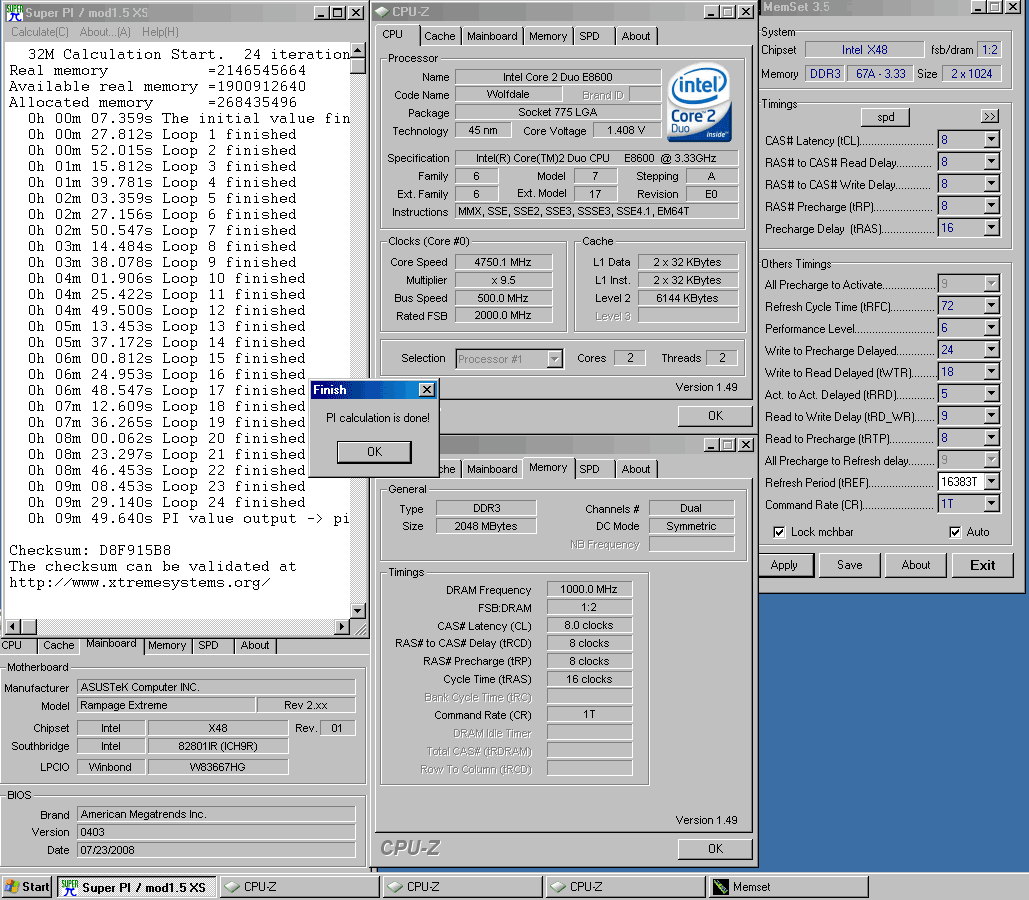Click the Core Speed 4750.1 MHz field
This screenshot has height=900, width=1029.
[x=503, y=262]
